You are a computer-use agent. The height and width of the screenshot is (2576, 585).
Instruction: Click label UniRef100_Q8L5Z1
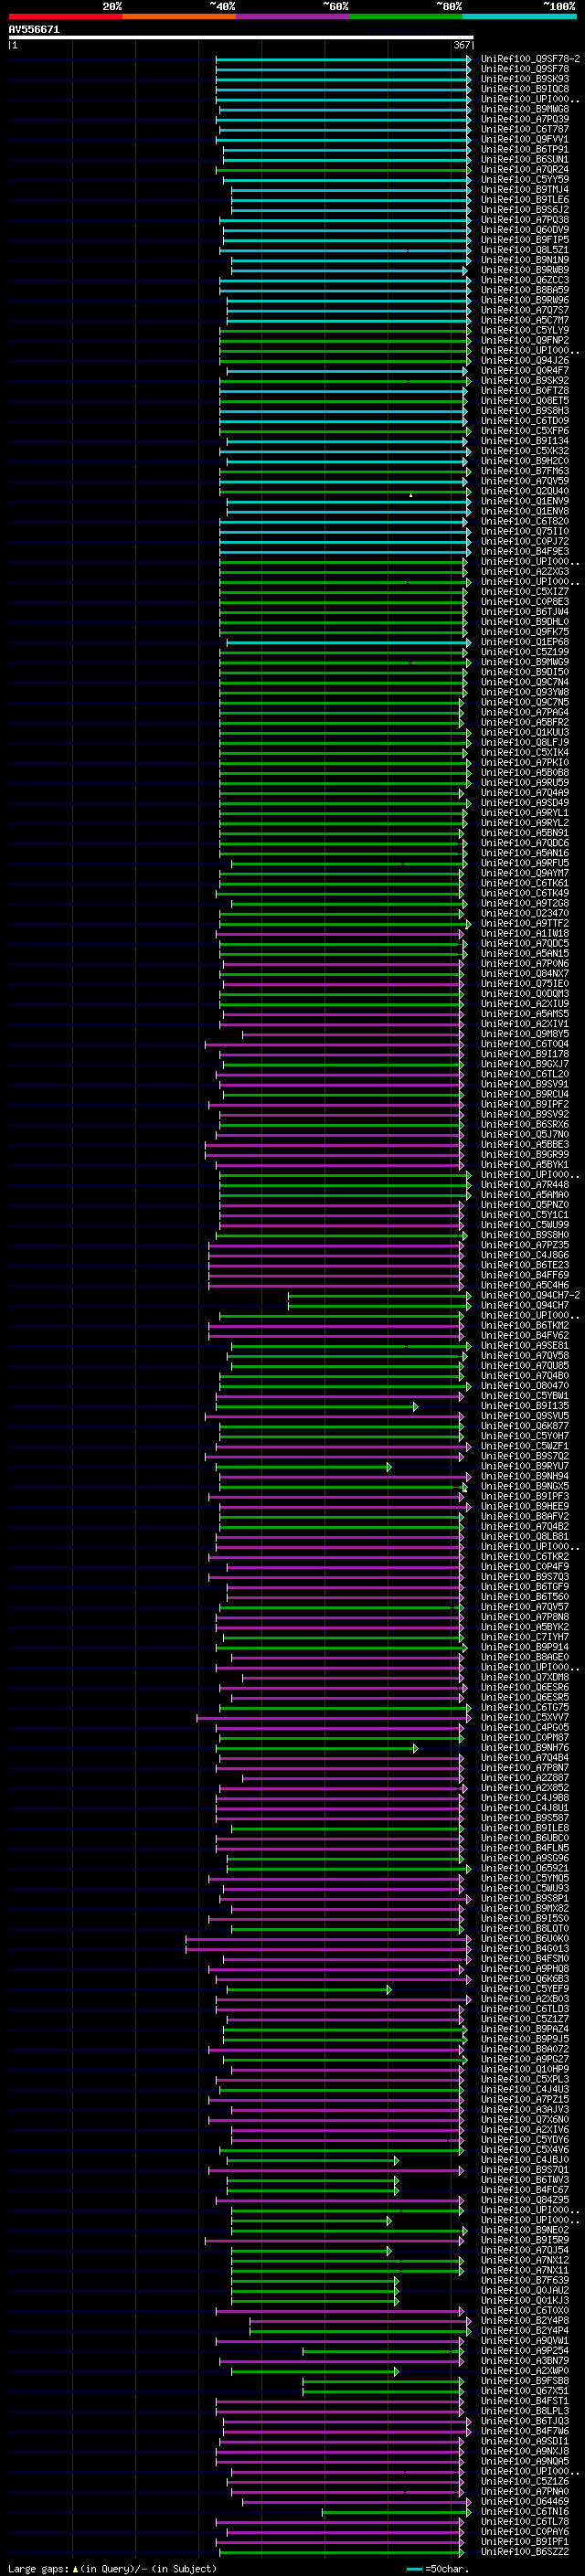coord(525,250)
